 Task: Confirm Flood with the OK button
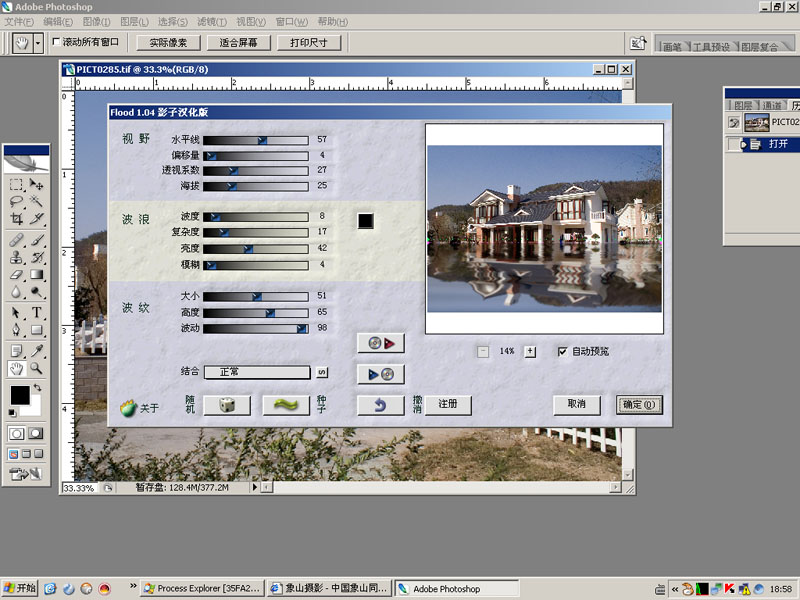click(x=639, y=405)
